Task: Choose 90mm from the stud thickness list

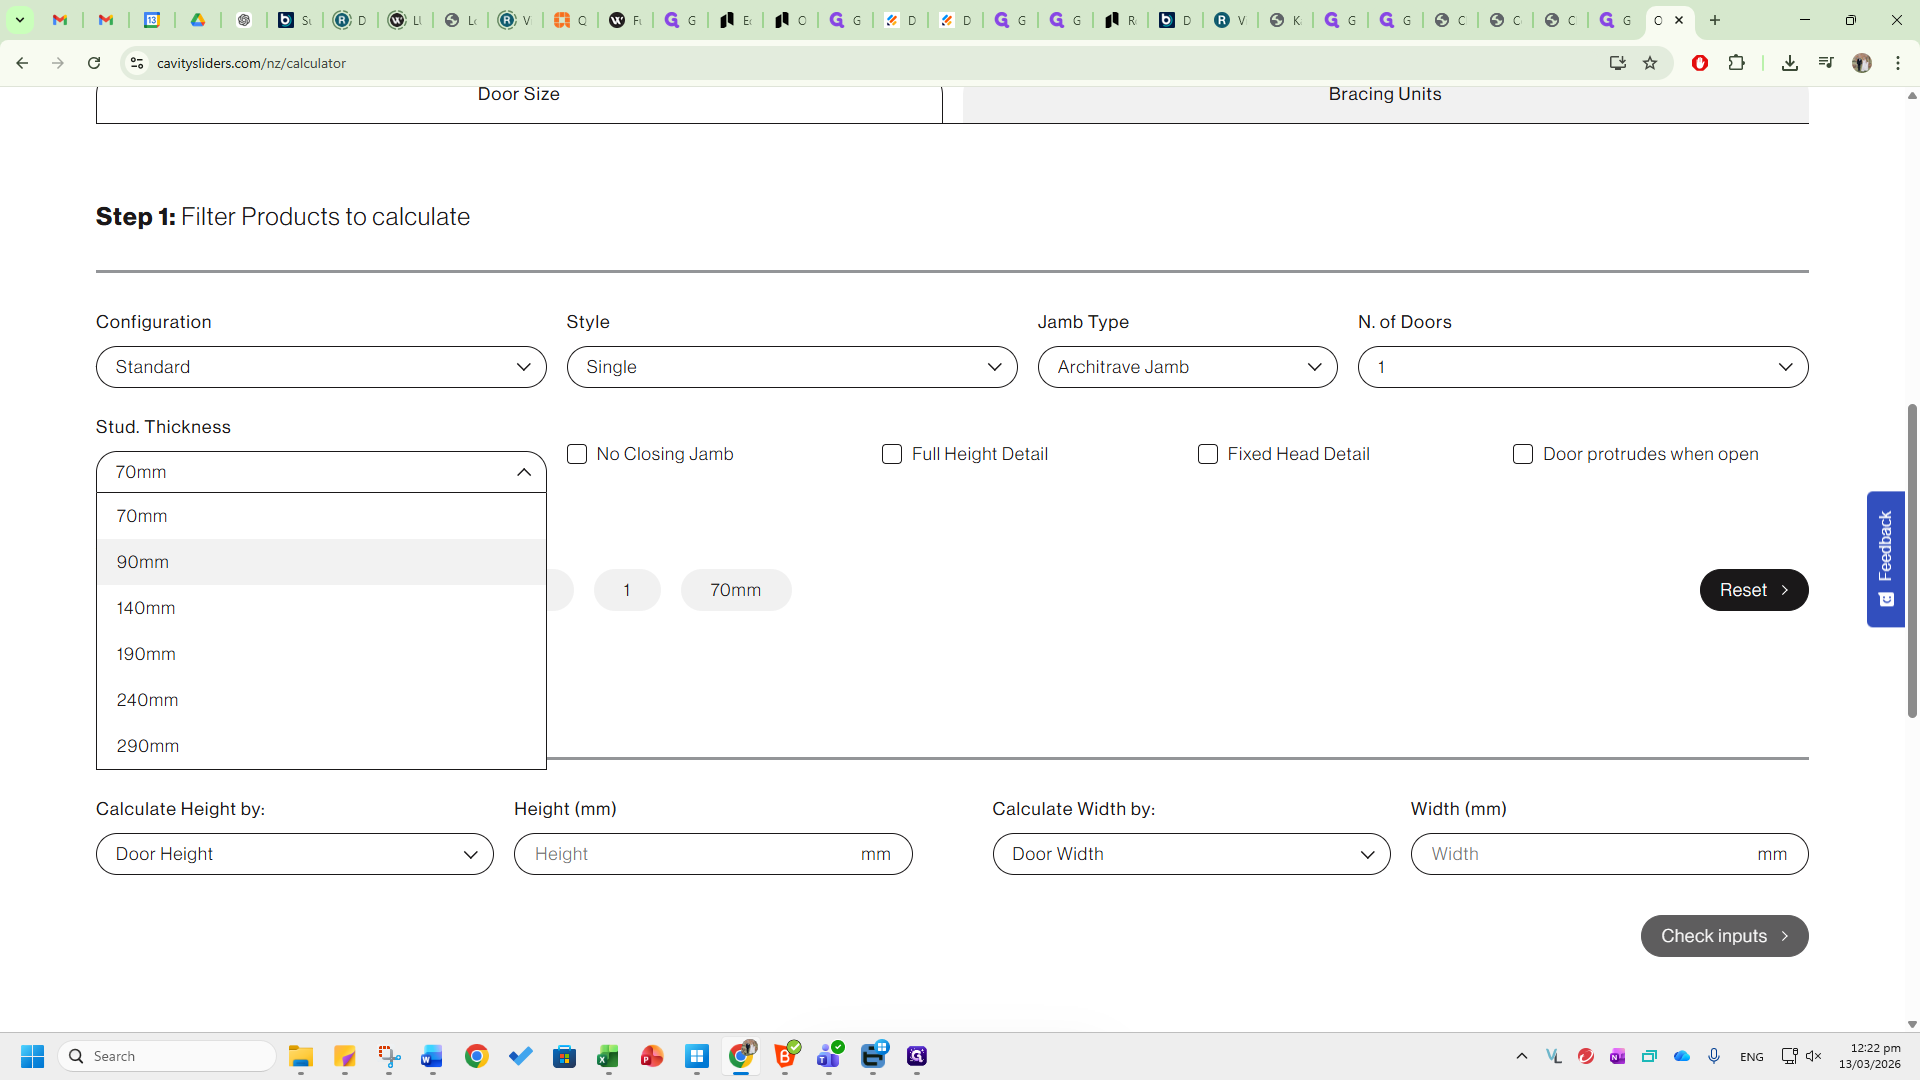Action: [143, 562]
